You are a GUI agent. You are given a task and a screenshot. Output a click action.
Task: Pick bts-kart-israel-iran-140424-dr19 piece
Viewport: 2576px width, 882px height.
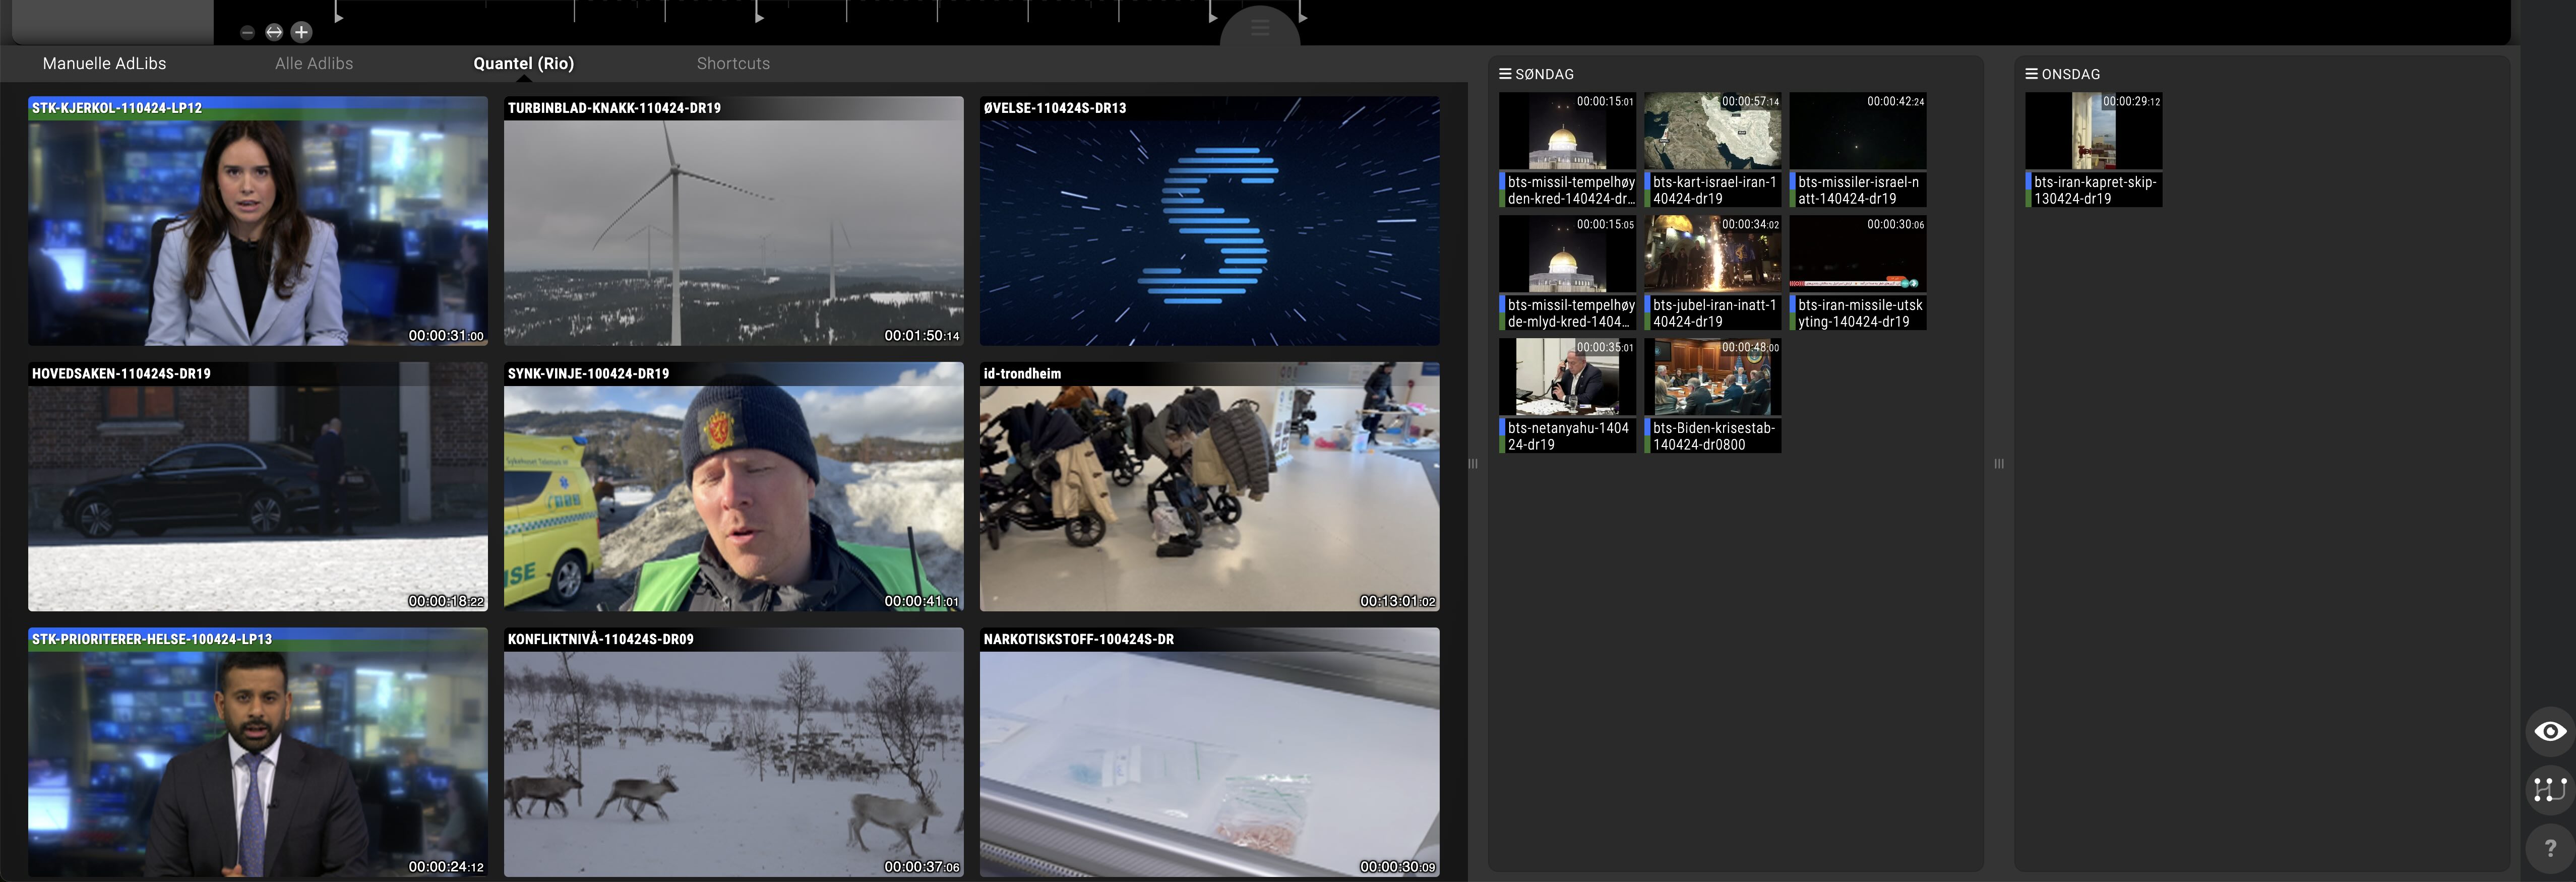click(1713, 150)
